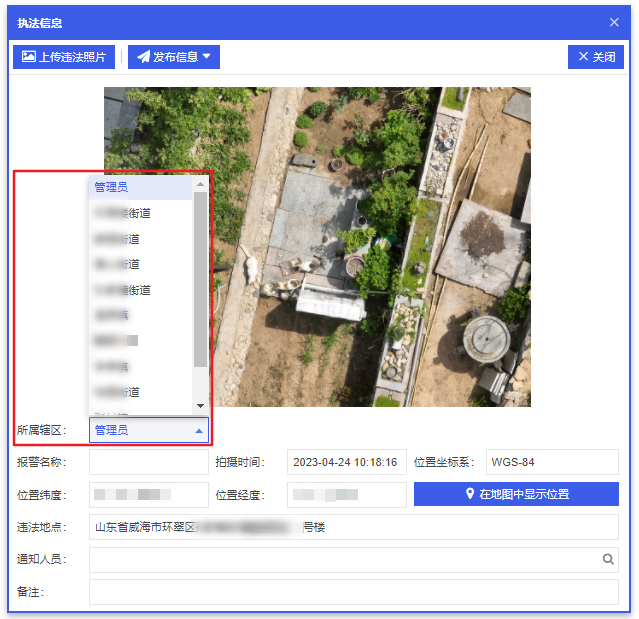Click the search magnifier in 通知人员 field
This screenshot has height=619, width=639.
pyautogui.click(x=608, y=560)
